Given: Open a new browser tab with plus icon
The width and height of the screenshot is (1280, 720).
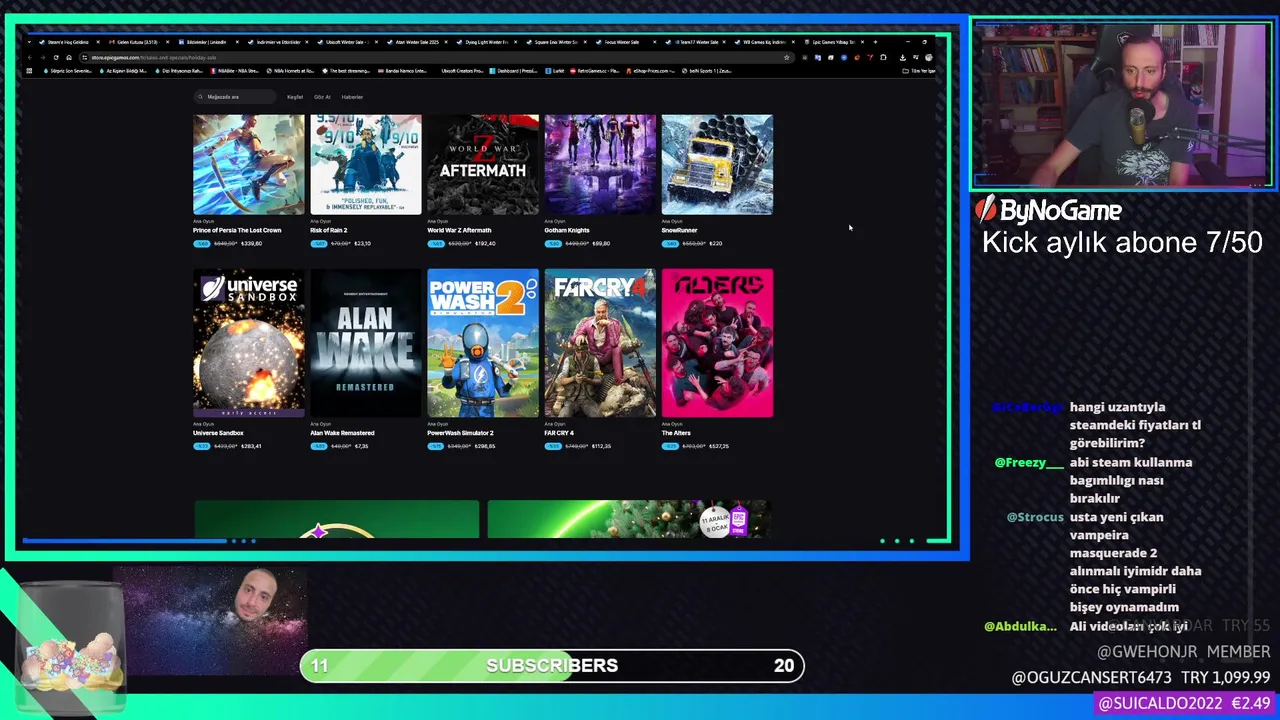Looking at the screenshot, I should coord(875,42).
